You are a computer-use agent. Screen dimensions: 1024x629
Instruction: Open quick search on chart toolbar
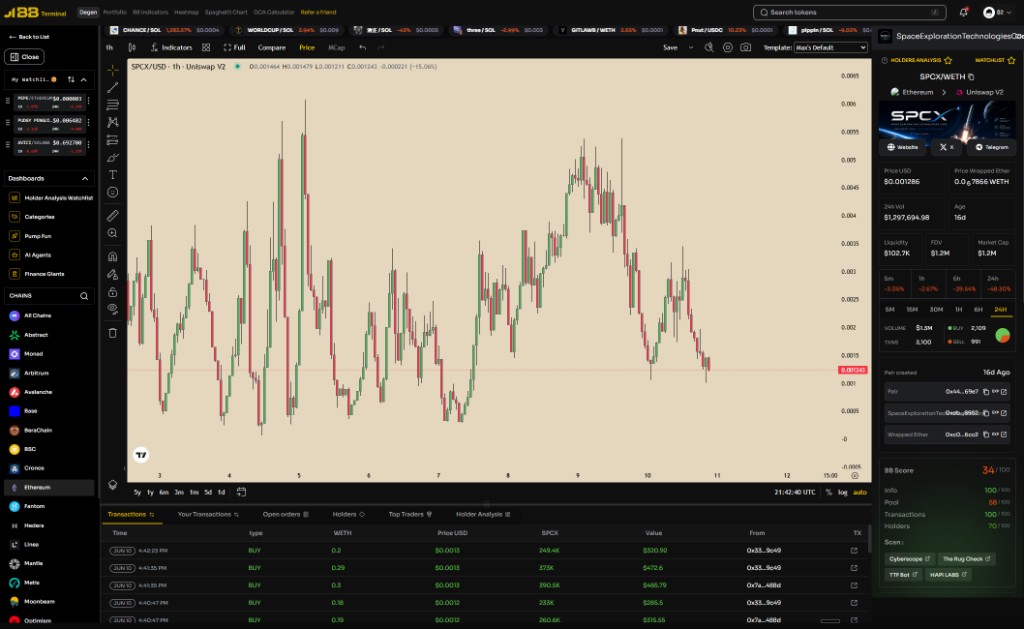click(709, 47)
